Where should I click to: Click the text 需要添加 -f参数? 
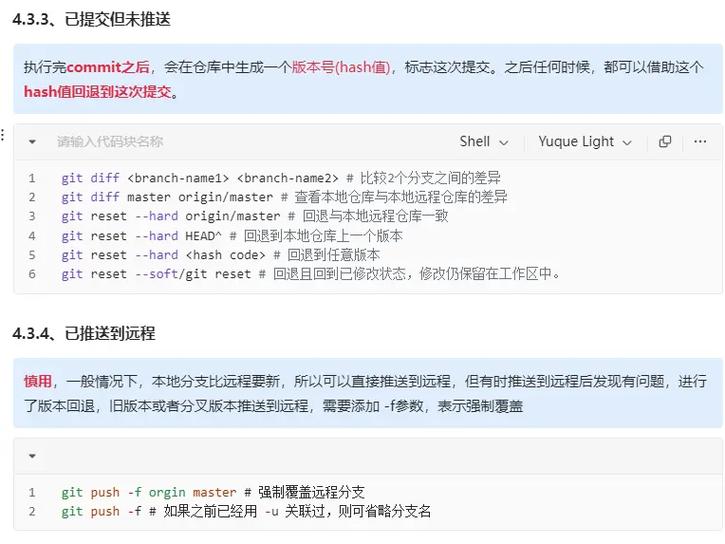pos(373,406)
